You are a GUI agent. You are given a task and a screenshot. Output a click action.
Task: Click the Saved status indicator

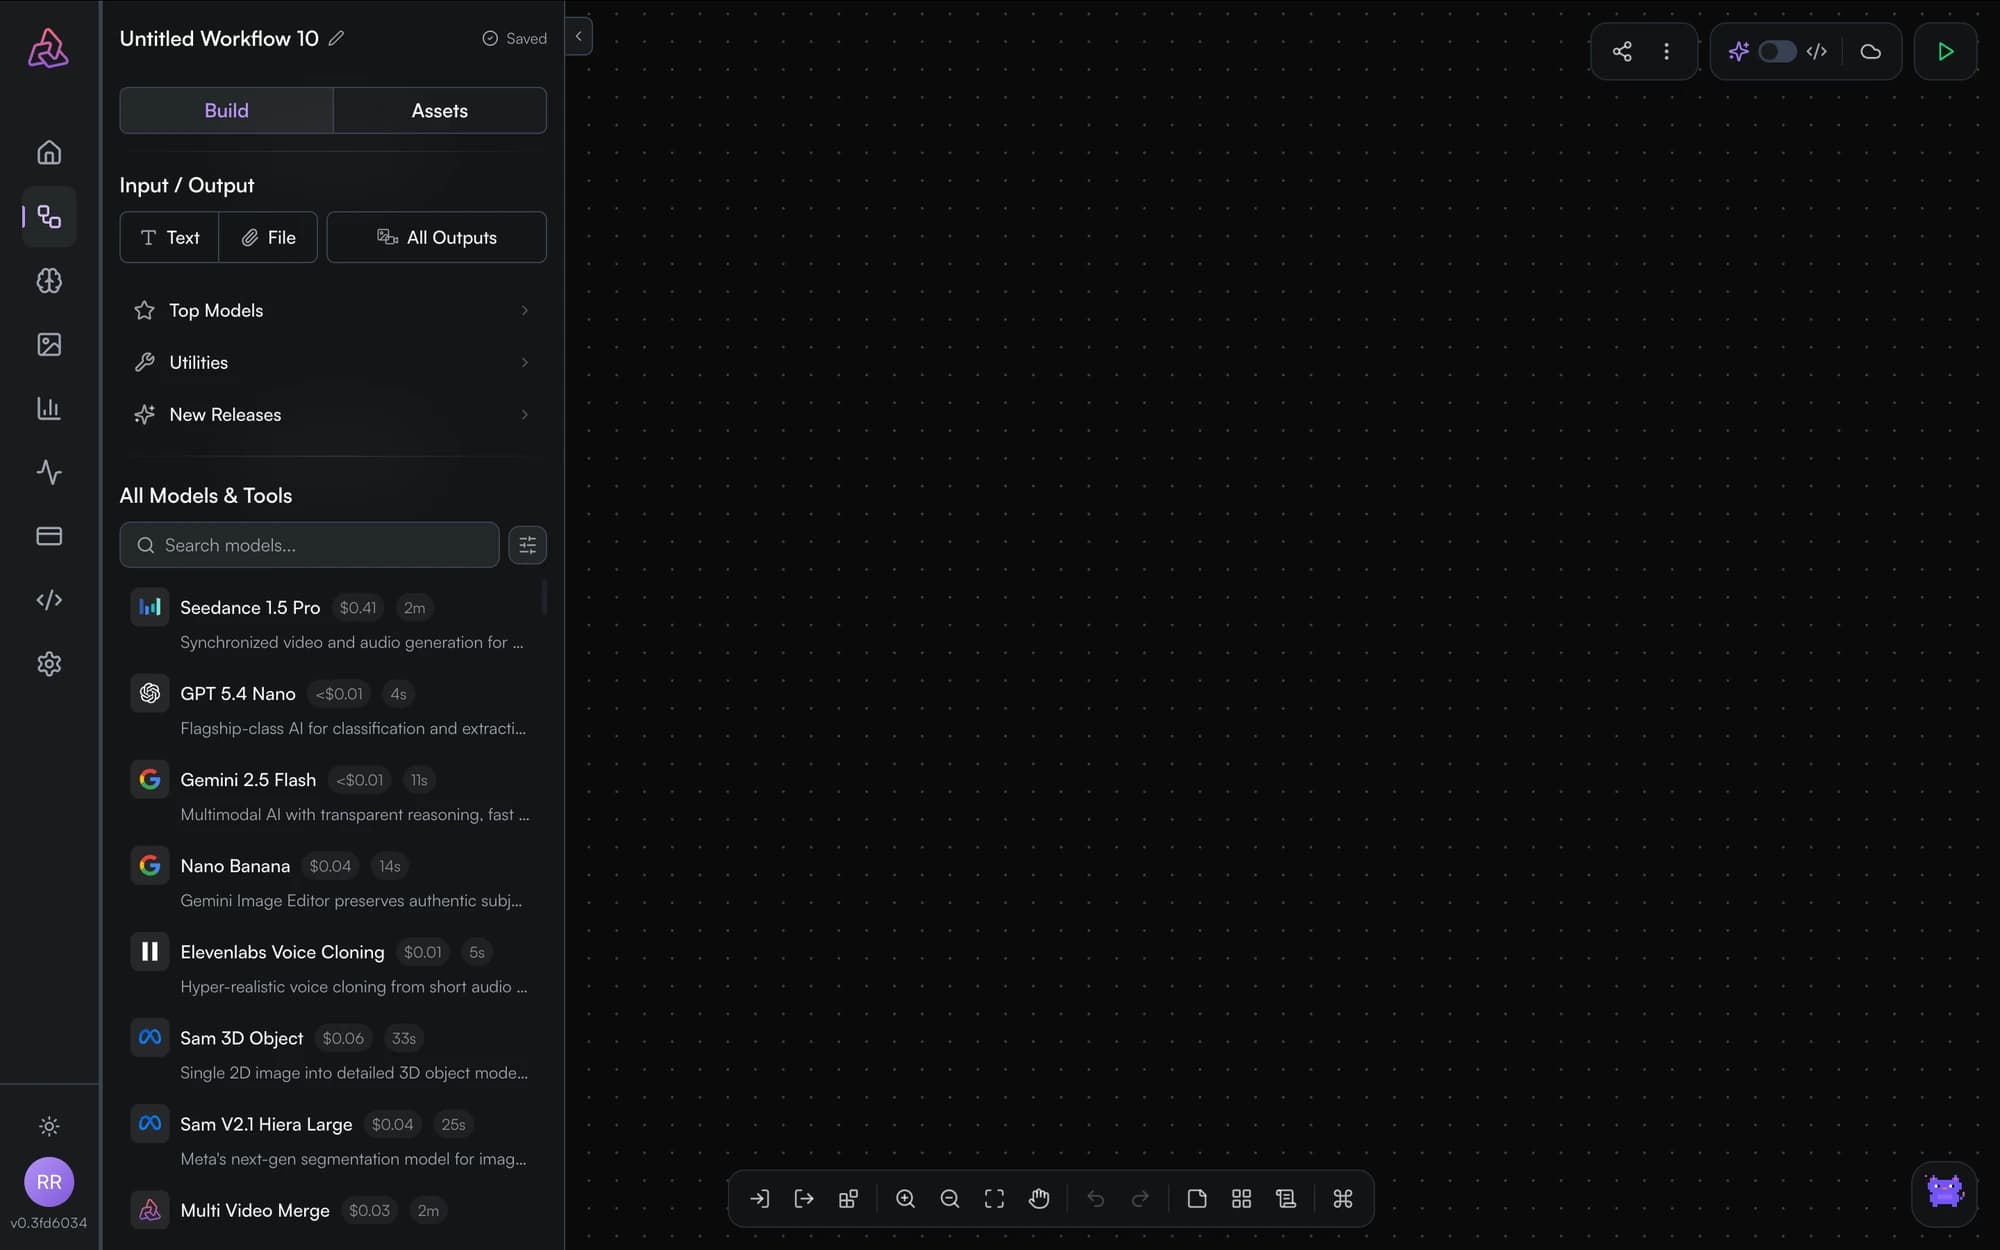pos(514,38)
